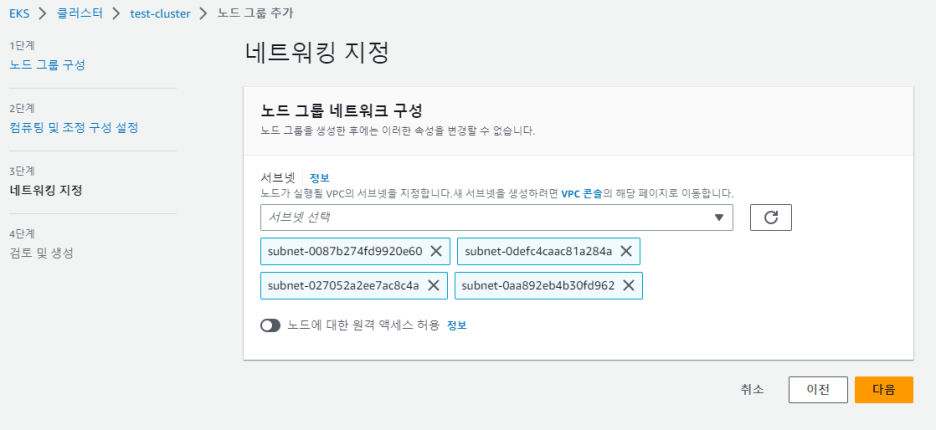Viewport: 936px width, 430px height.
Task: Remove subnet-0087b274fd9920e60 with its X icon
Action: (x=436, y=252)
